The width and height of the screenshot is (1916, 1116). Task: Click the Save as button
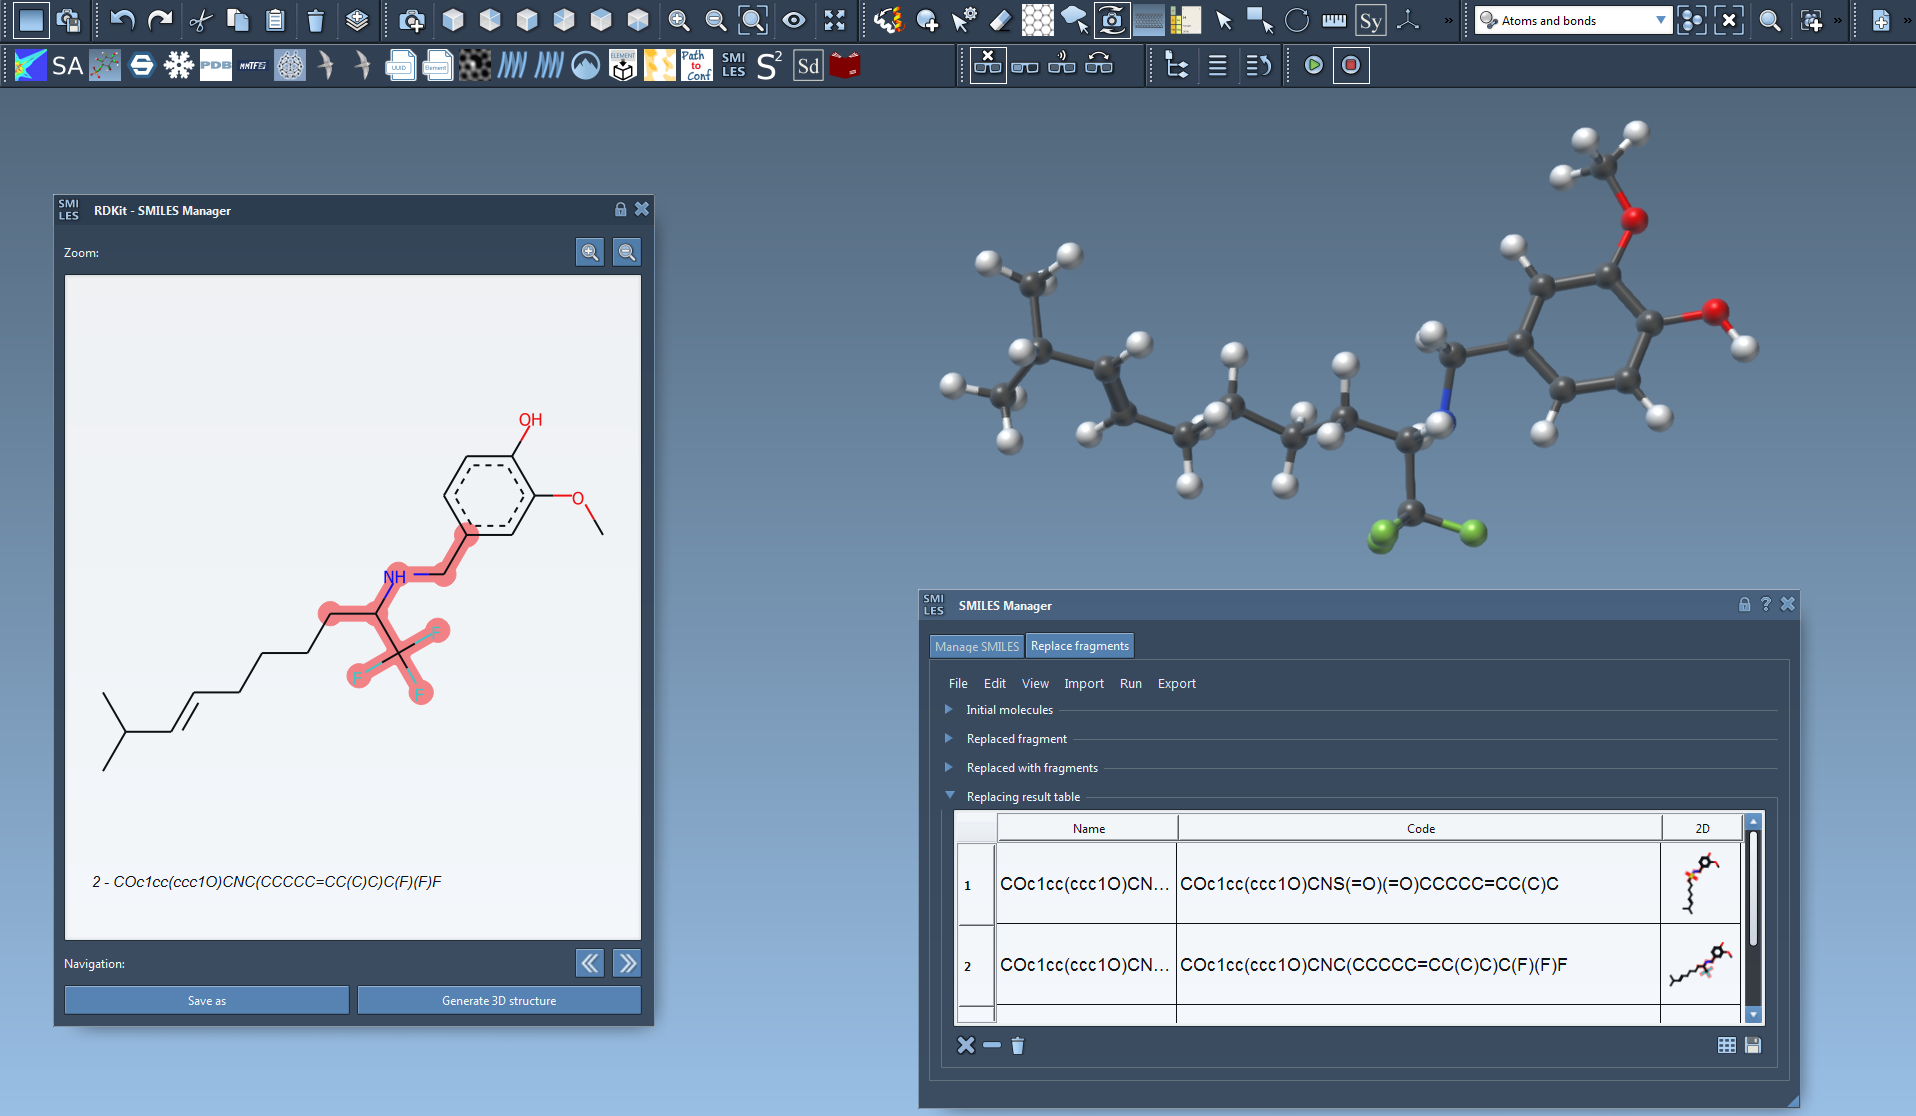coord(207,1000)
